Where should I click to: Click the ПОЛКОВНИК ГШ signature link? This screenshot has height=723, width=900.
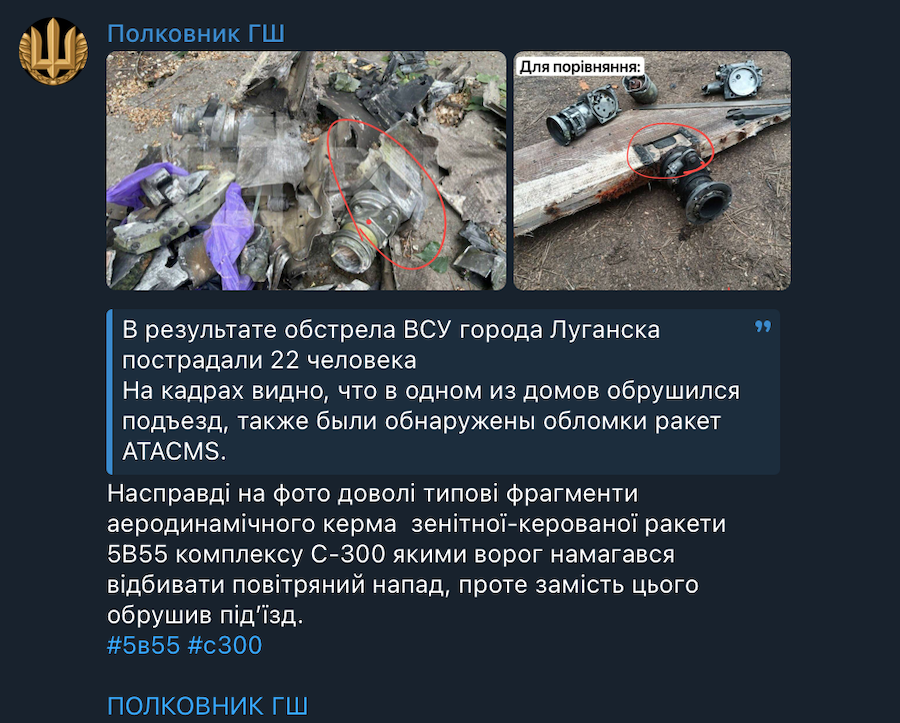pos(207,706)
